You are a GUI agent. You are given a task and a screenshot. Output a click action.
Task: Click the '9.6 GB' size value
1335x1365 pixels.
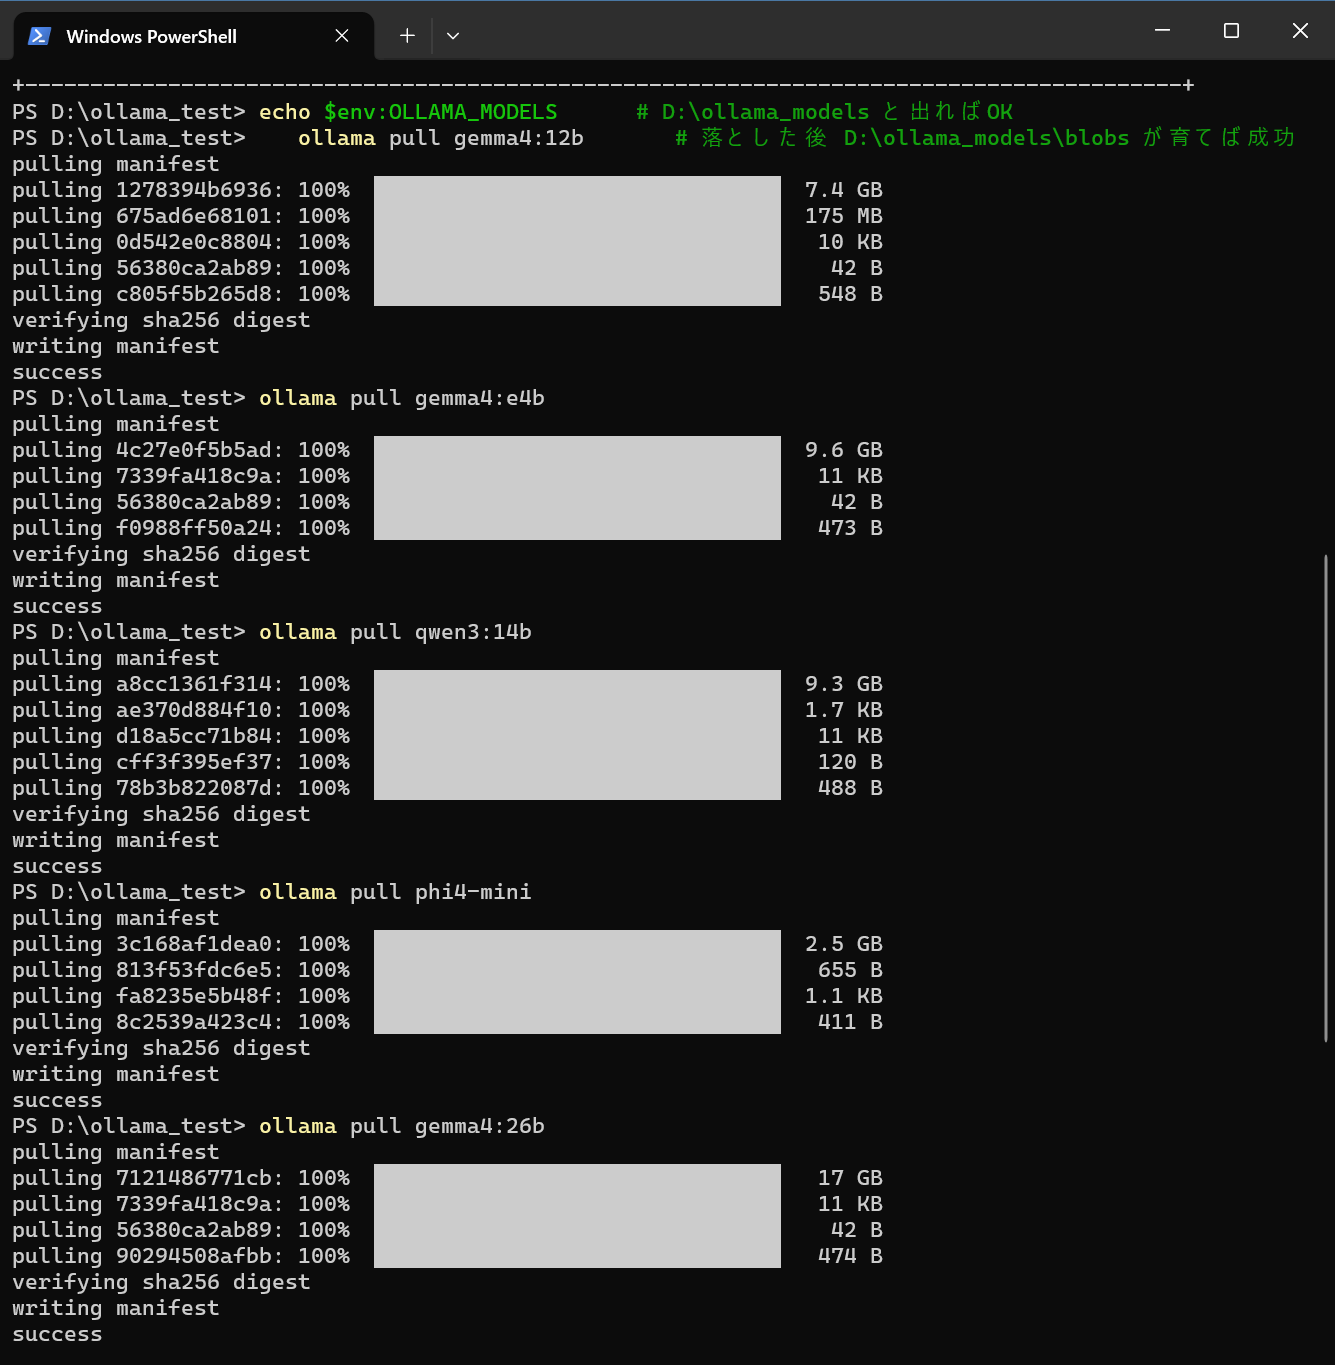pos(844,450)
